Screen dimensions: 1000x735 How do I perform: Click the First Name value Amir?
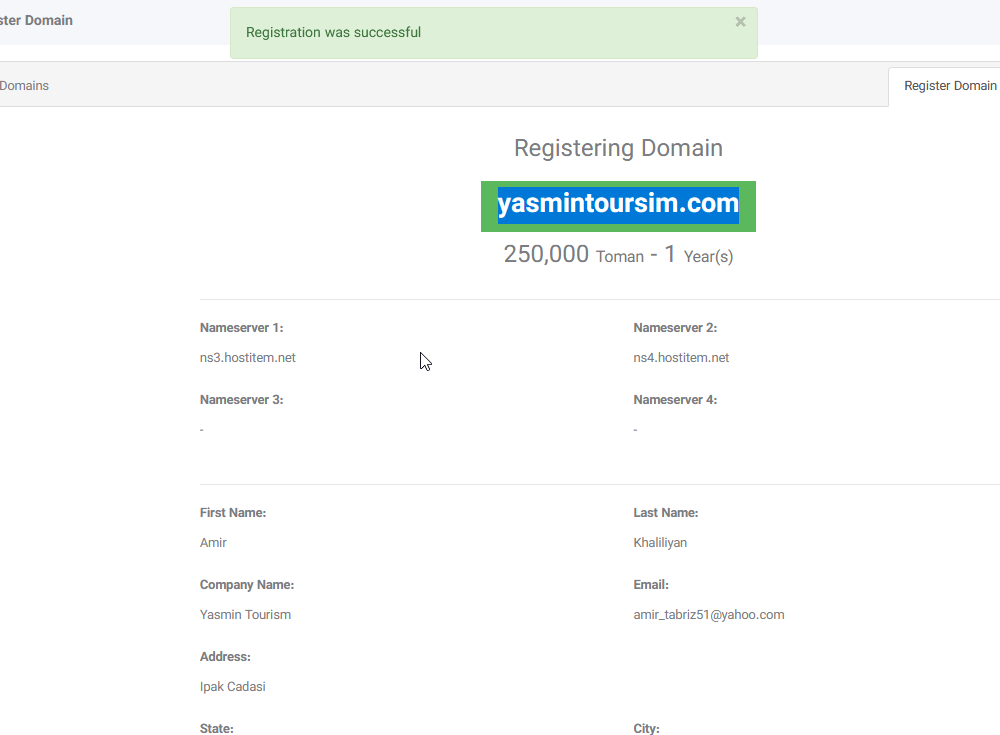(213, 543)
